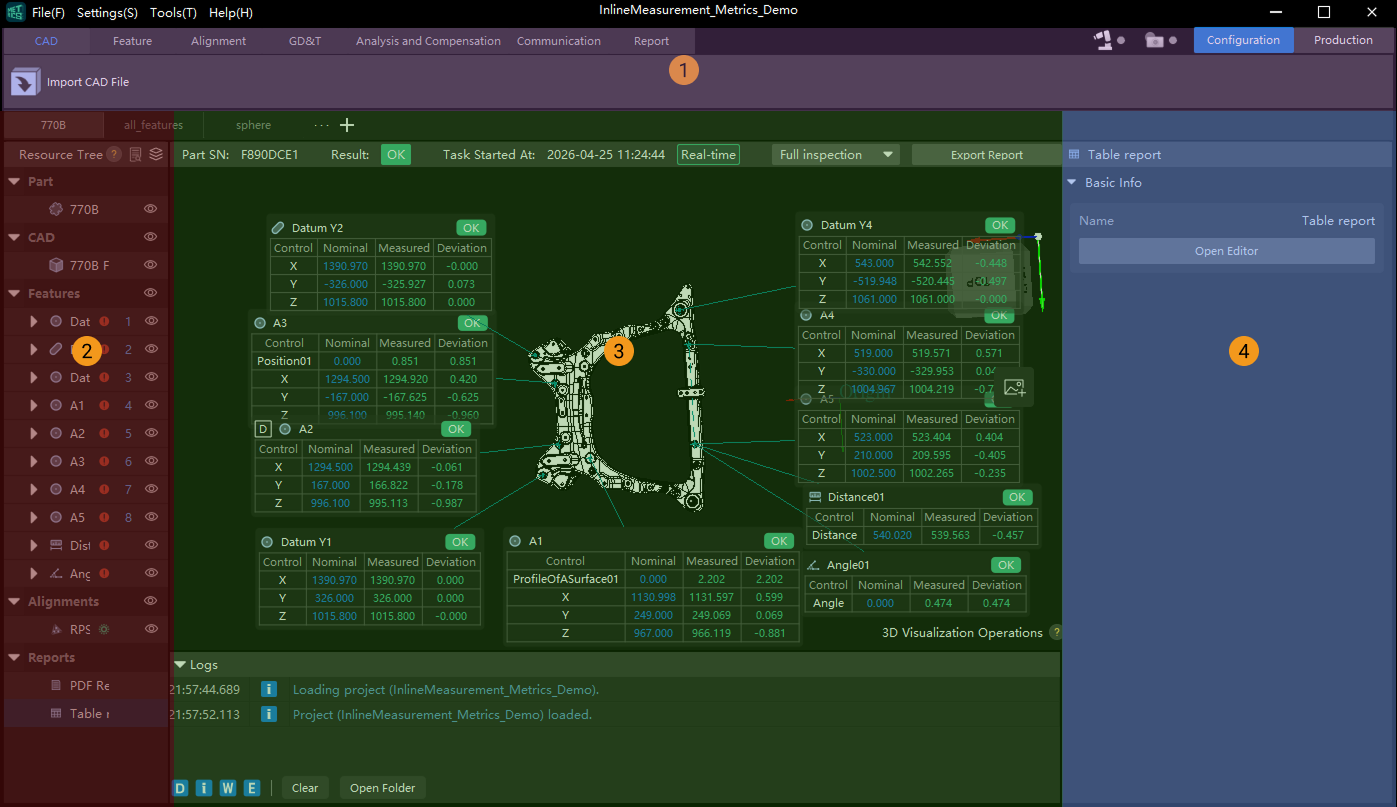Enable debug logs with the D filter
Screen dimensions: 1397x807
click(180, 788)
